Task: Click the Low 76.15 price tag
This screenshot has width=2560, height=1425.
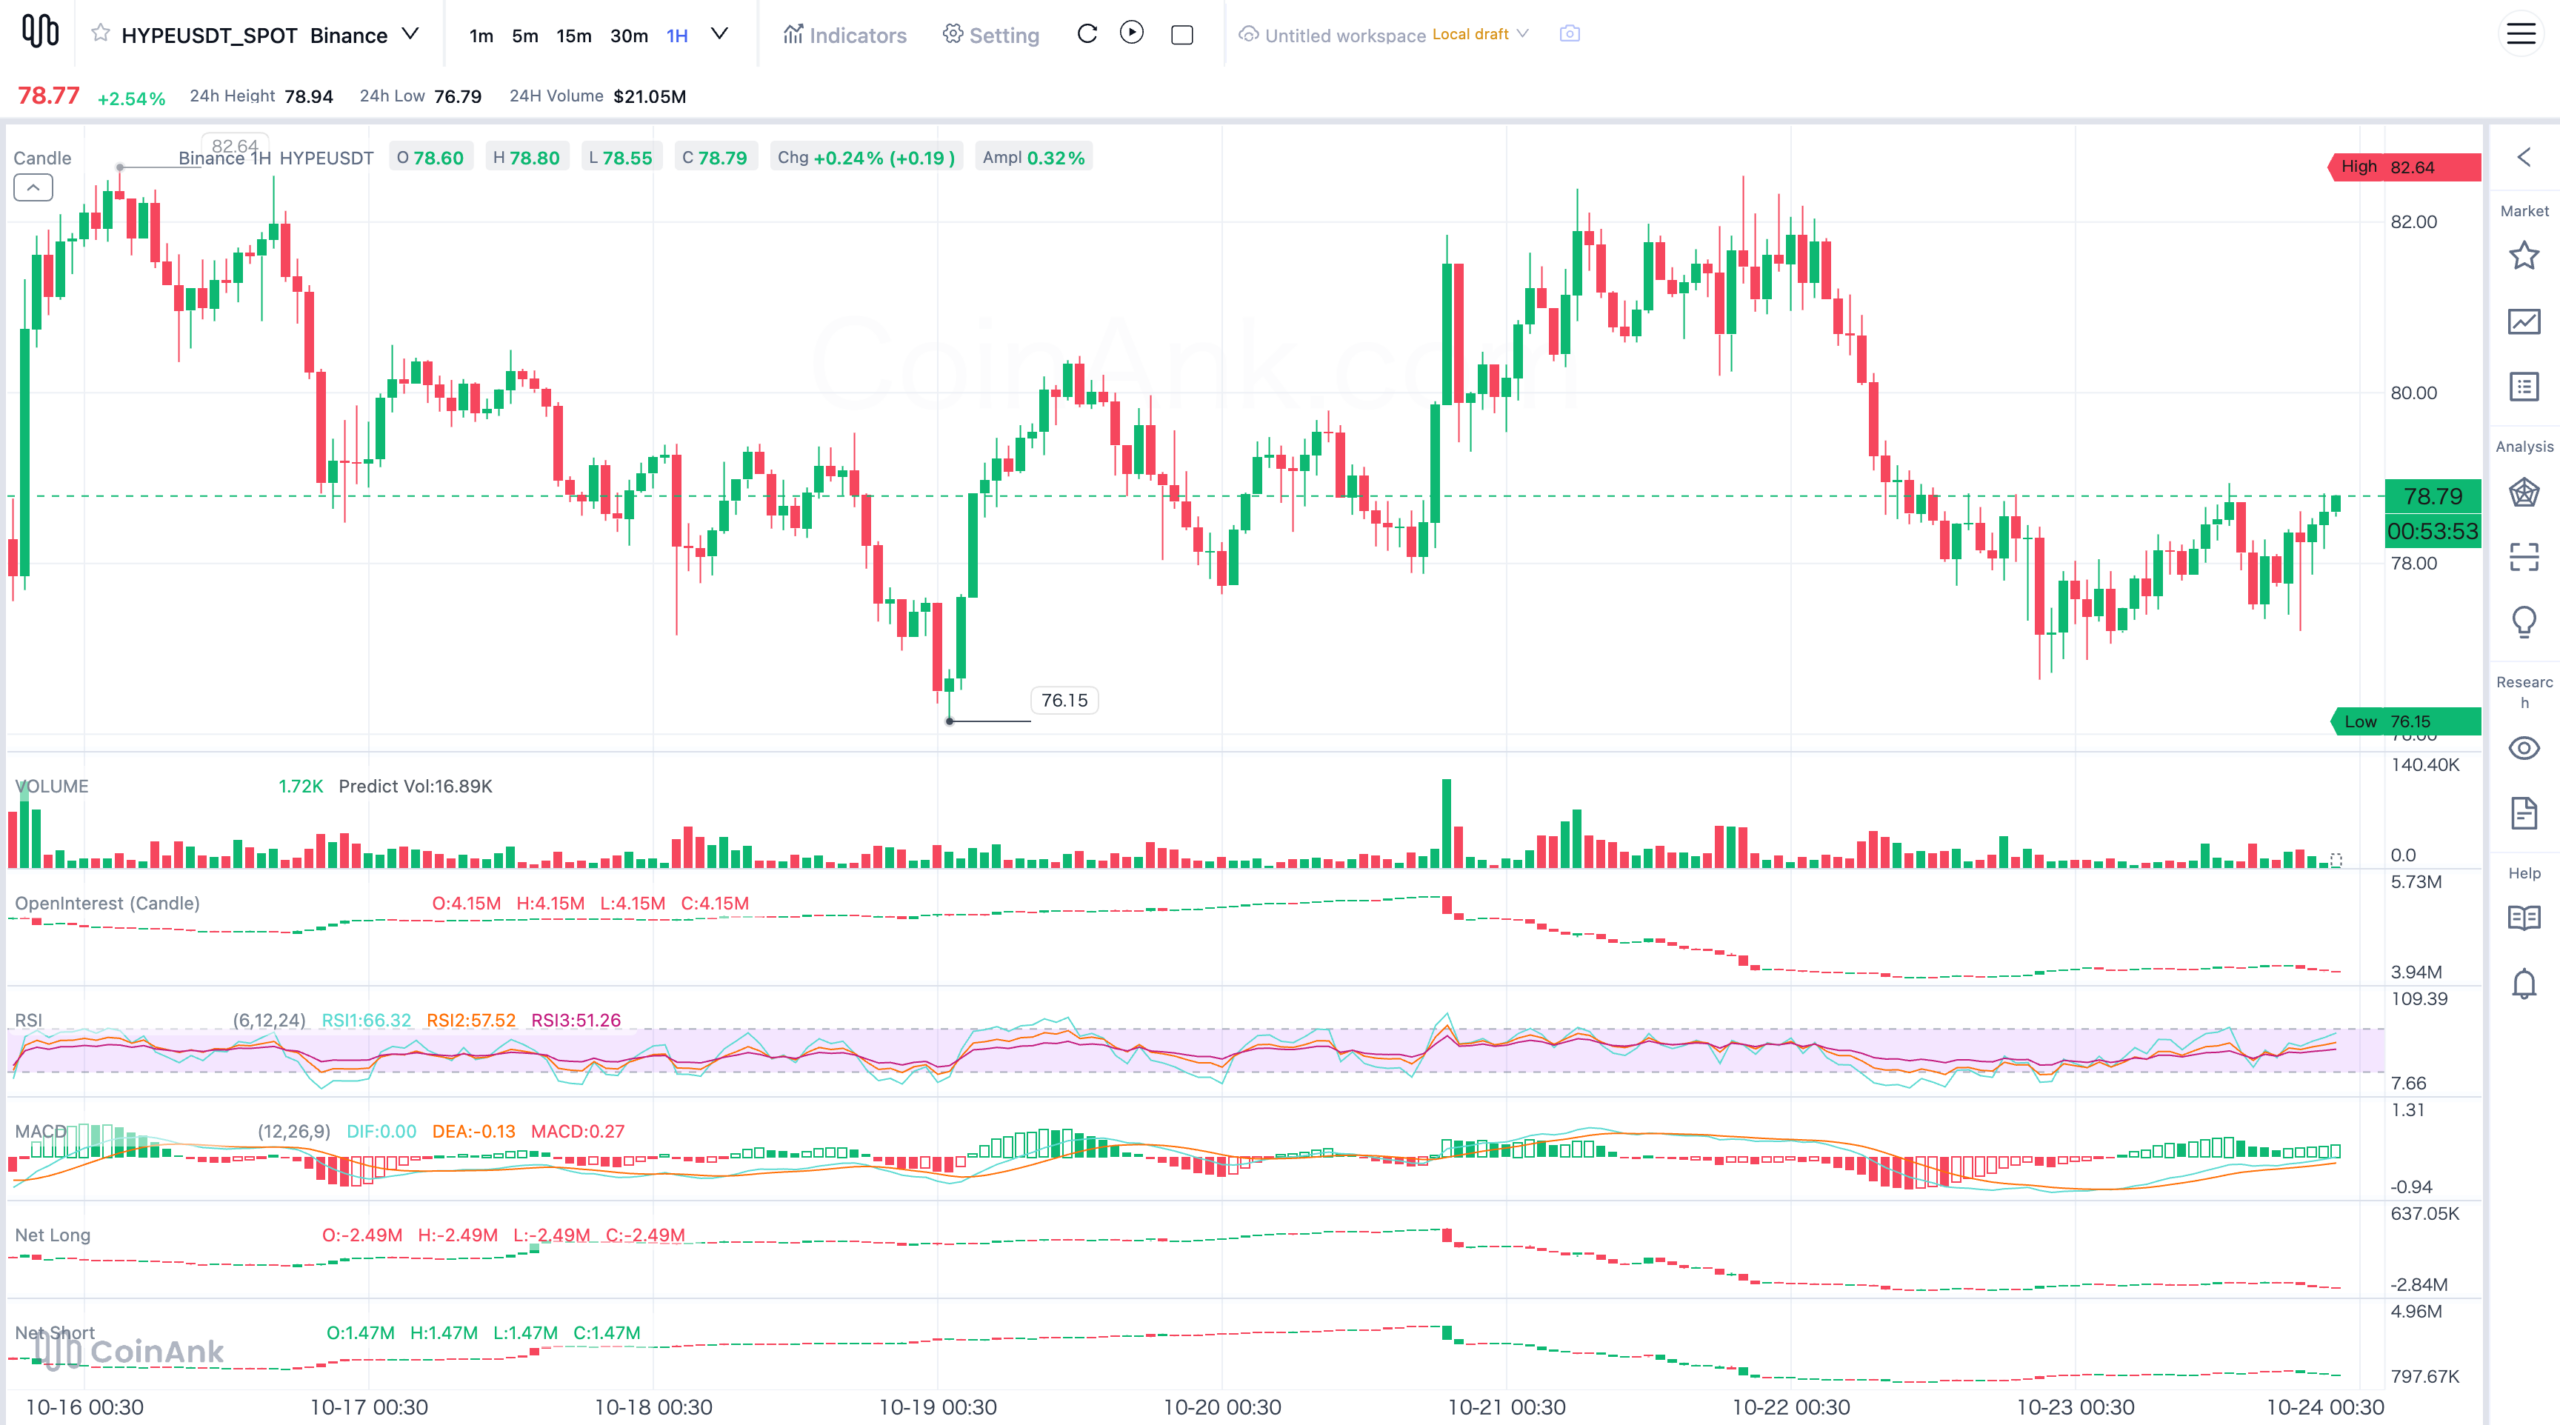Action: coord(2405,721)
